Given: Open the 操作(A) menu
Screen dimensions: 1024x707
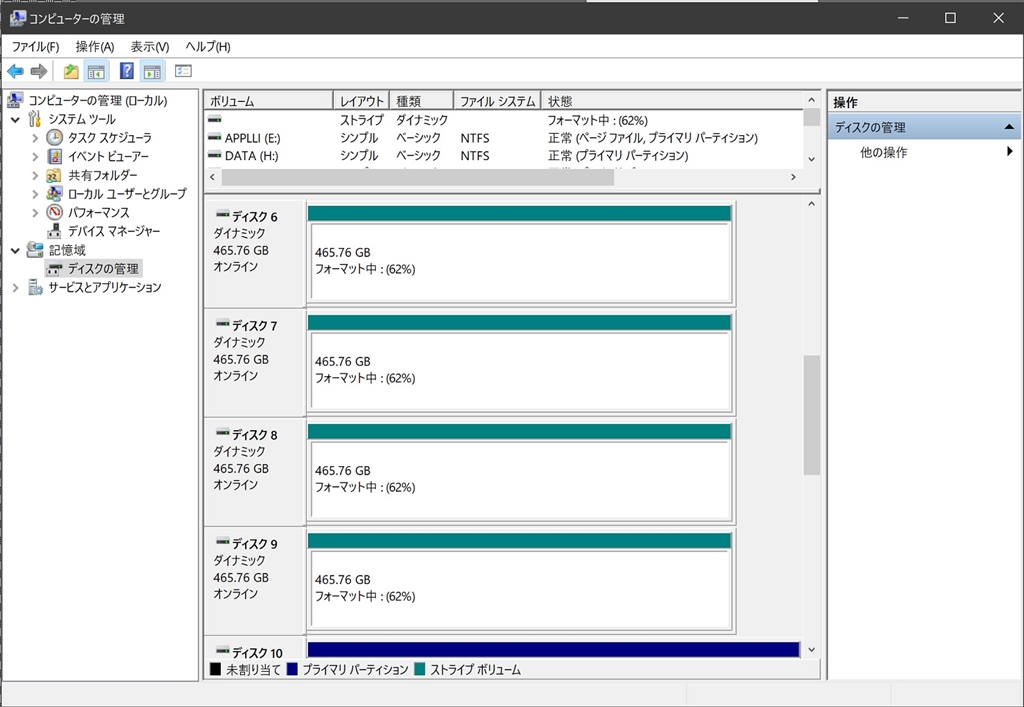Looking at the screenshot, I should point(95,47).
